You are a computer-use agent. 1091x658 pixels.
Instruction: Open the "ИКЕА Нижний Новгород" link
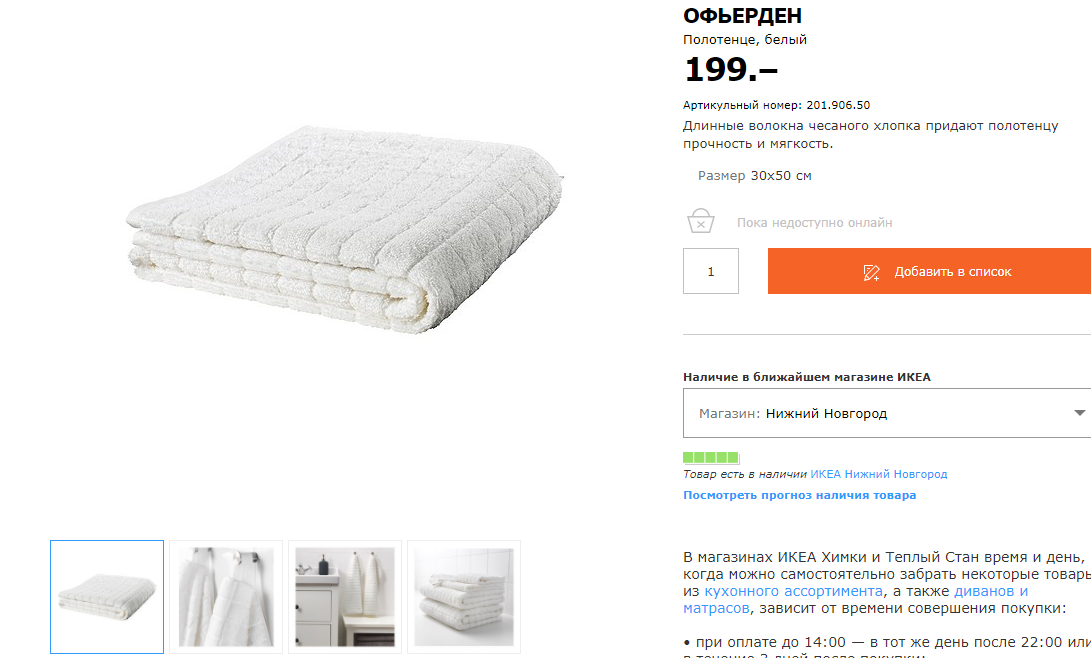click(878, 474)
